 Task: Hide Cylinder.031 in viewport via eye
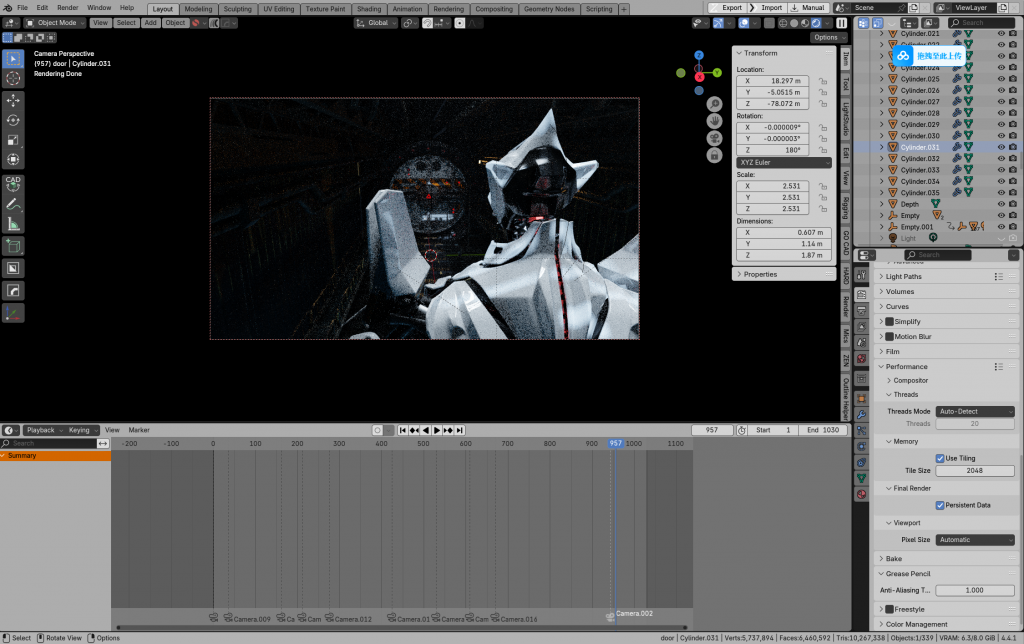click(x=1001, y=147)
